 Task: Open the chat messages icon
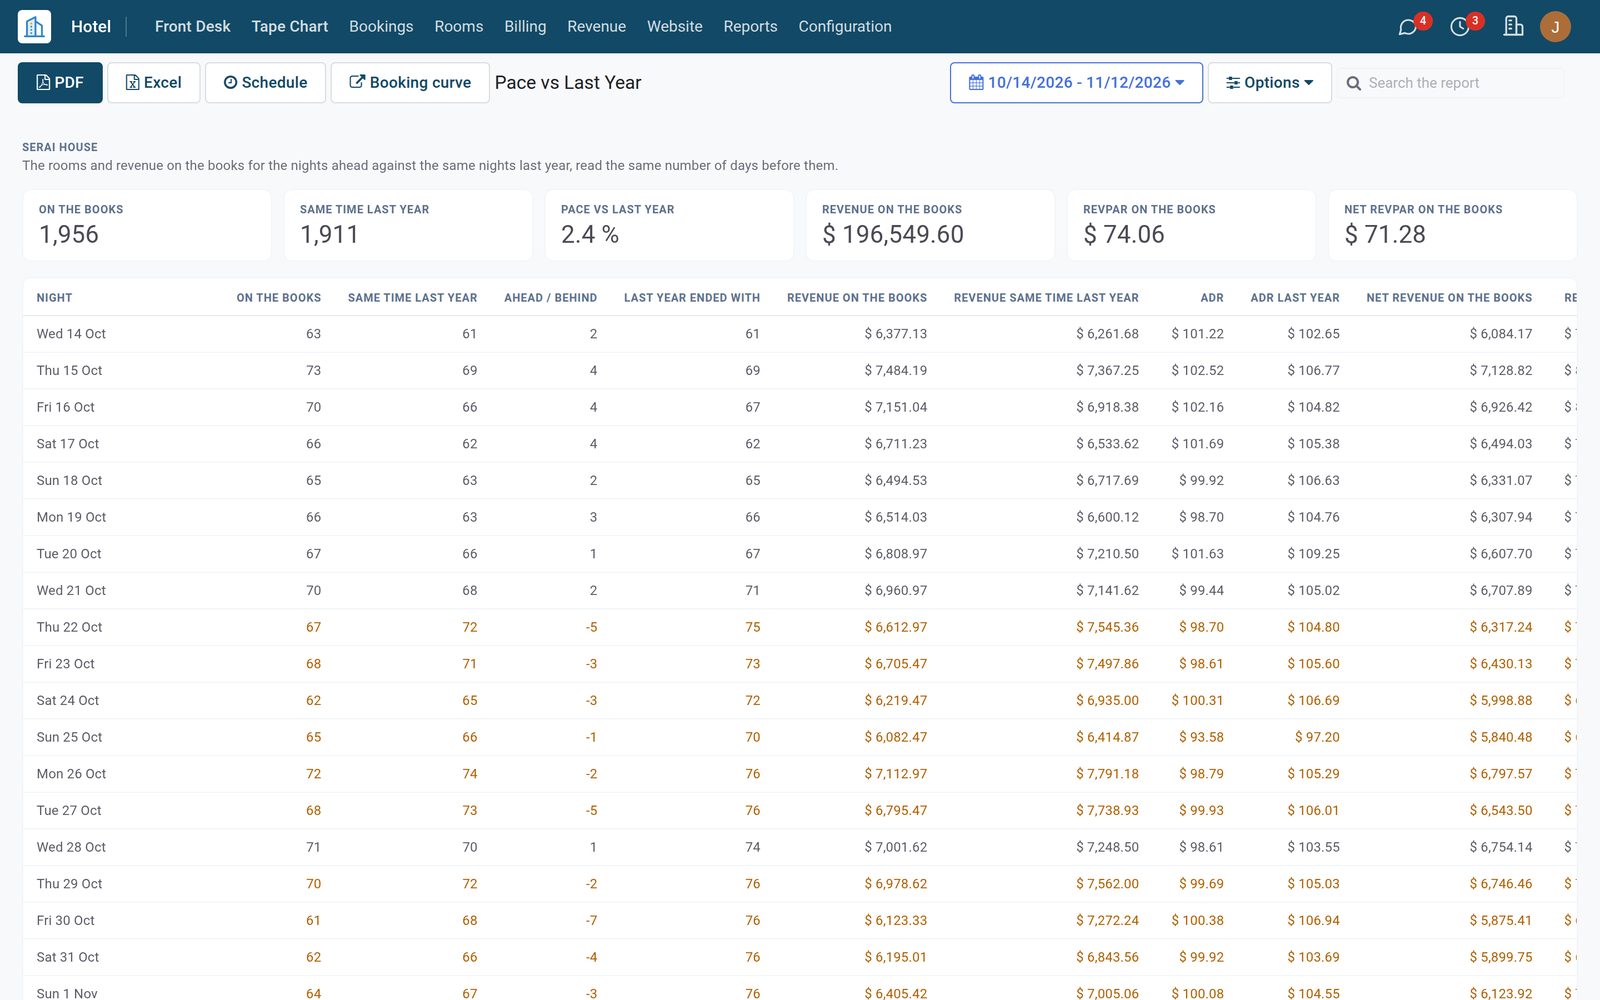tap(1408, 27)
